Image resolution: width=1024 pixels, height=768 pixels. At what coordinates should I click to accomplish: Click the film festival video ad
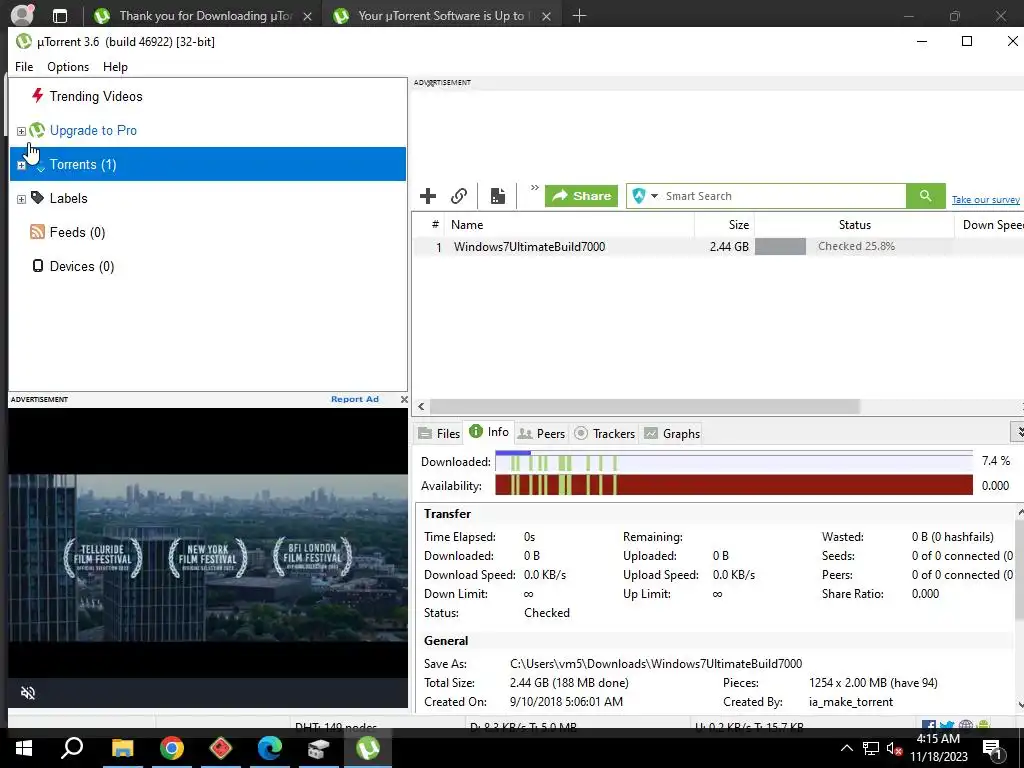pos(208,558)
